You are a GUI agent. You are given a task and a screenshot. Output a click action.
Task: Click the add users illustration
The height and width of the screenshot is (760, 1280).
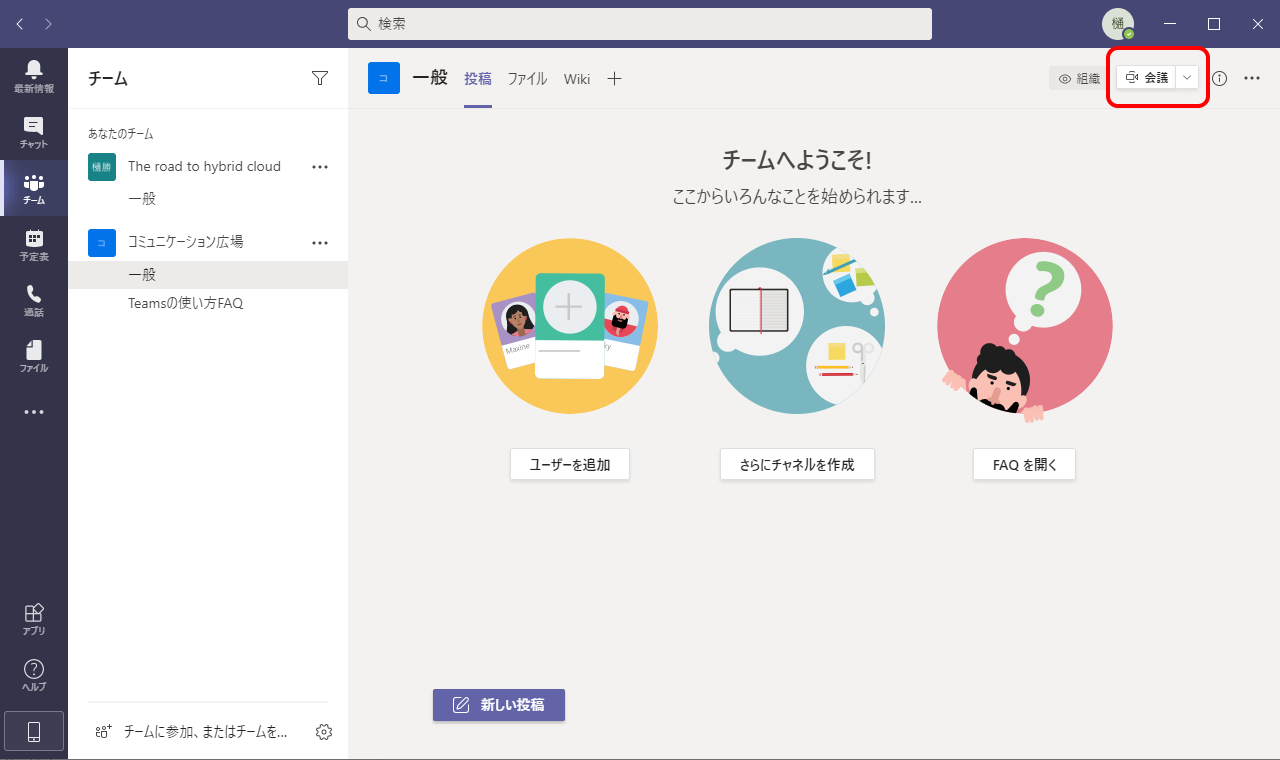coord(570,326)
